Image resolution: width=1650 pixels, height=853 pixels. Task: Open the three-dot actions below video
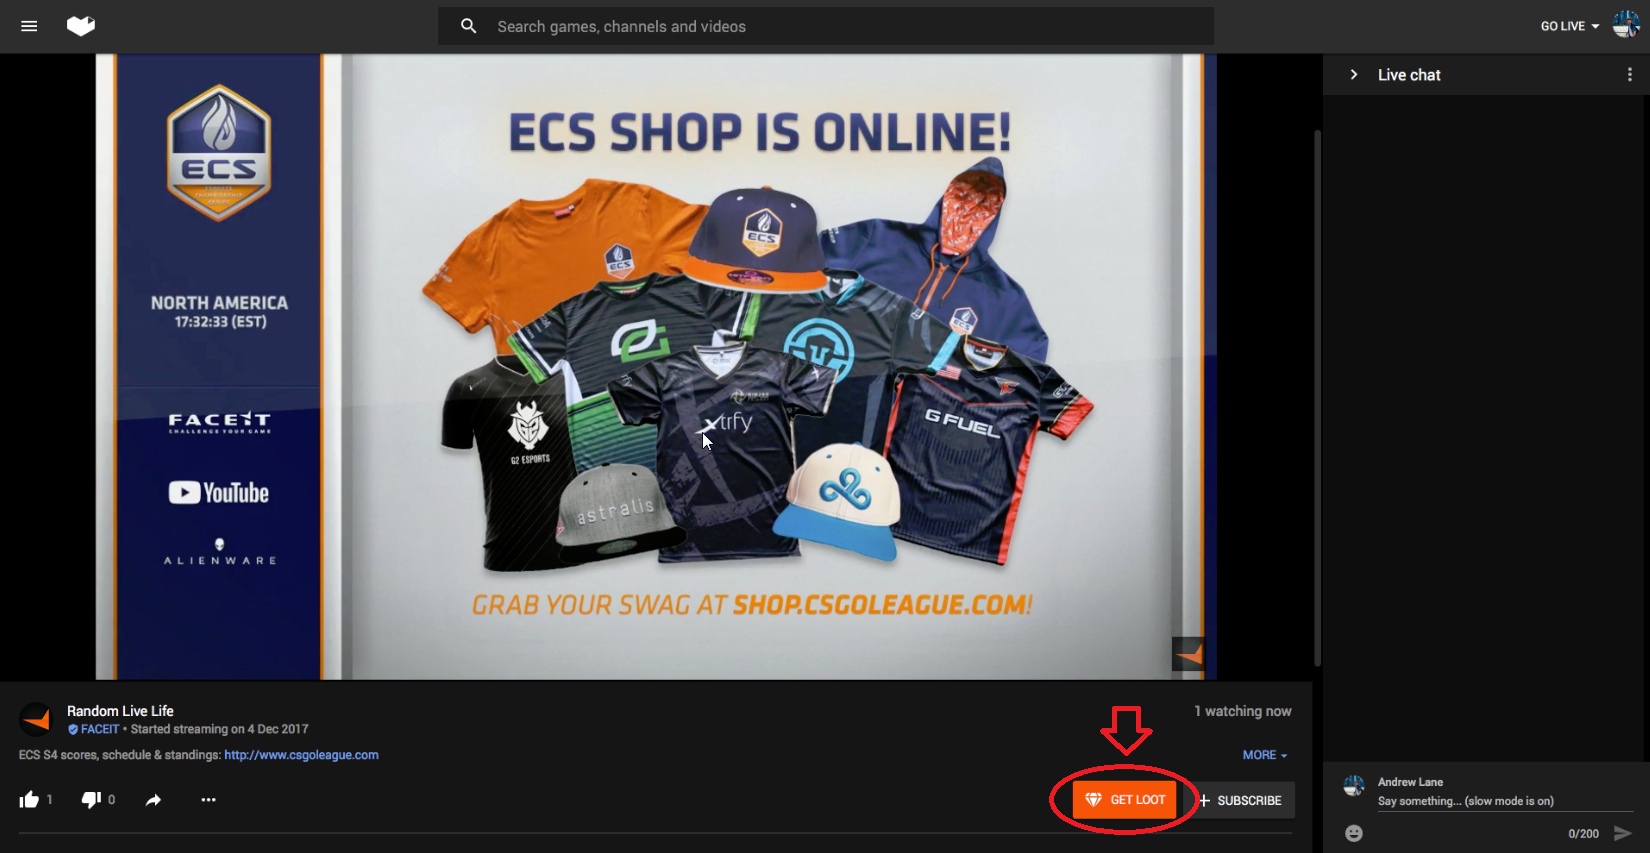pos(208,799)
